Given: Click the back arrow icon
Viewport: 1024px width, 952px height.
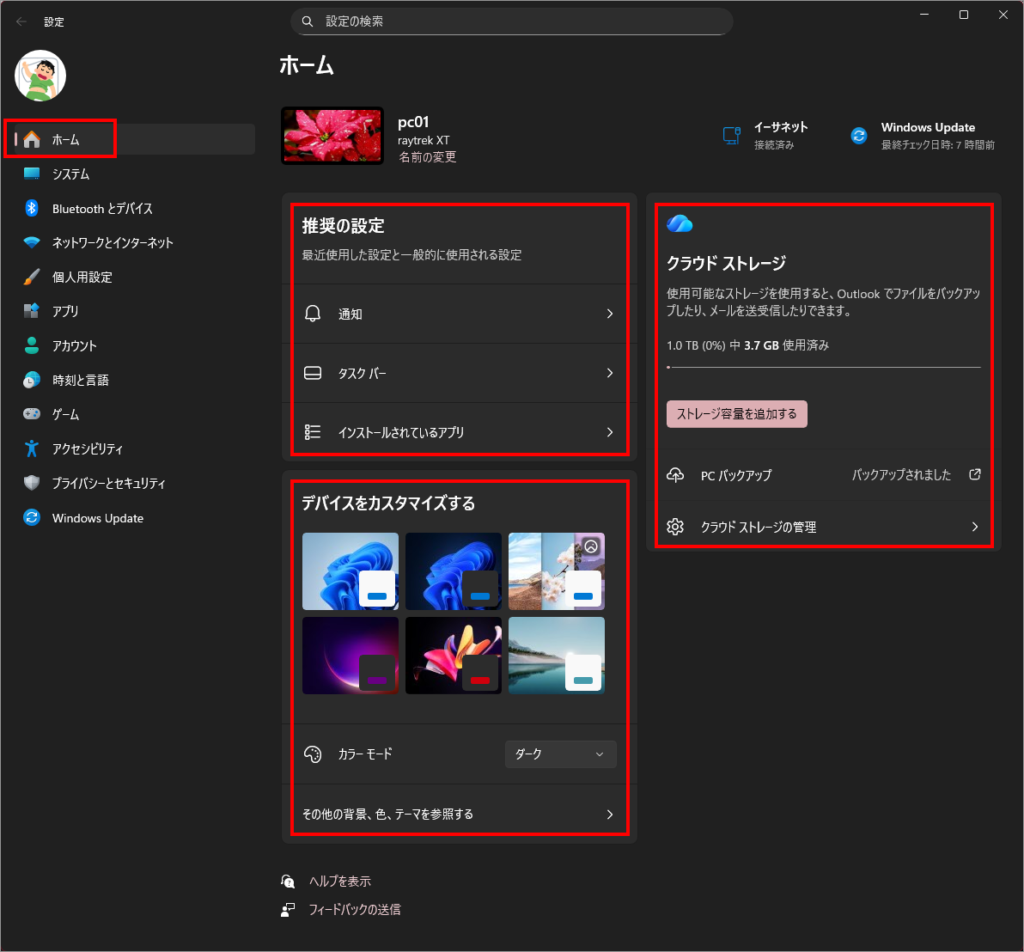Looking at the screenshot, I should [x=21, y=21].
